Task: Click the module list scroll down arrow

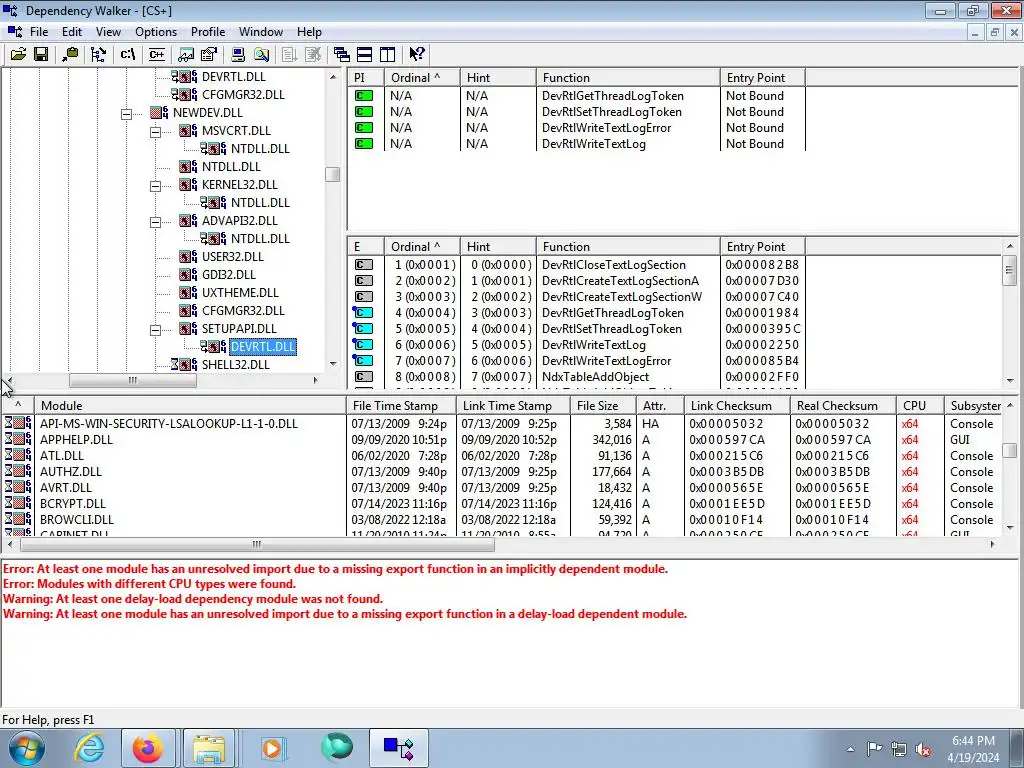Action: click(1010, 528)
